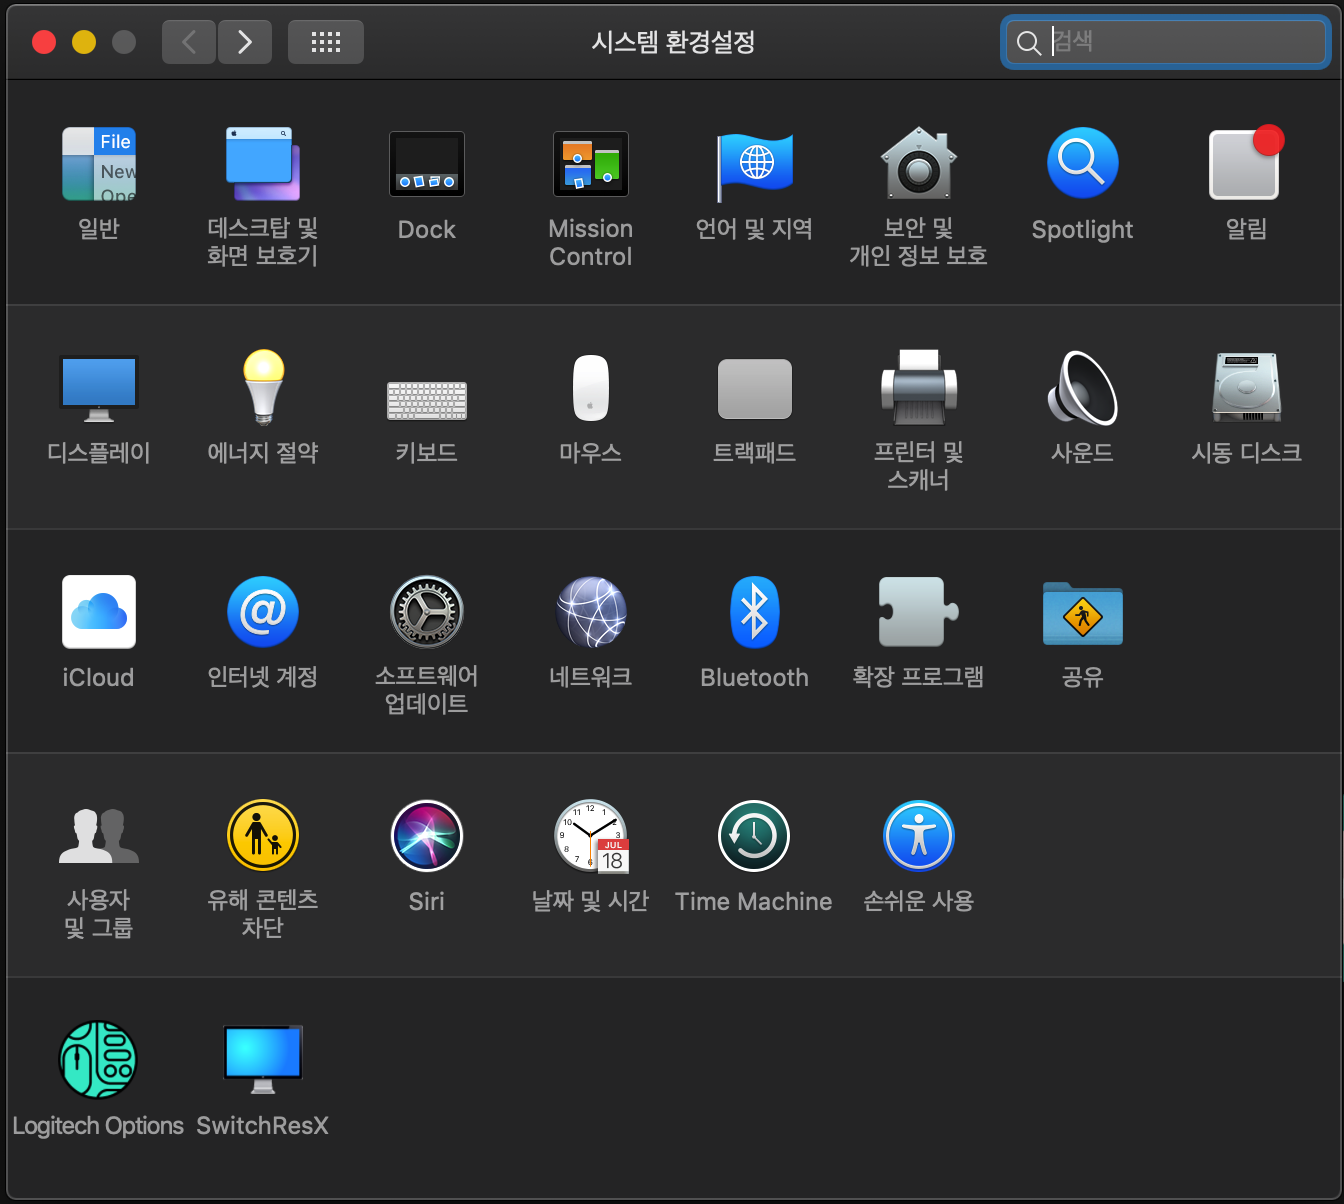Click the back navigation arrow
The height and width of the screenshot is (1204, 1344).
tap(189, 42)
